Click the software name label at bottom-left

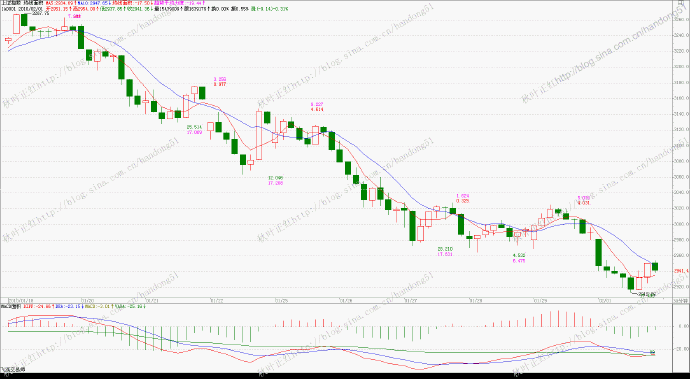pos(13,370)
